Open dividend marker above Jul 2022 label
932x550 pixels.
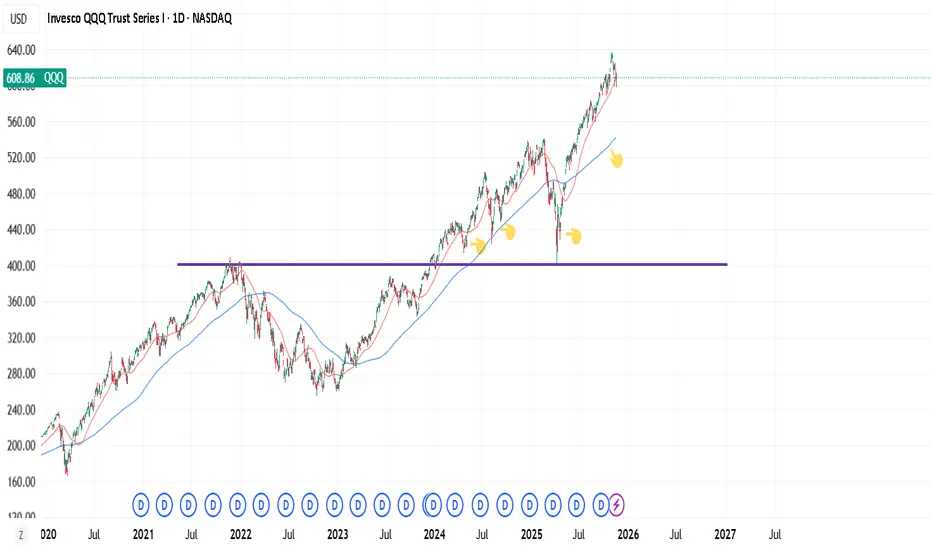click(286, 505)
